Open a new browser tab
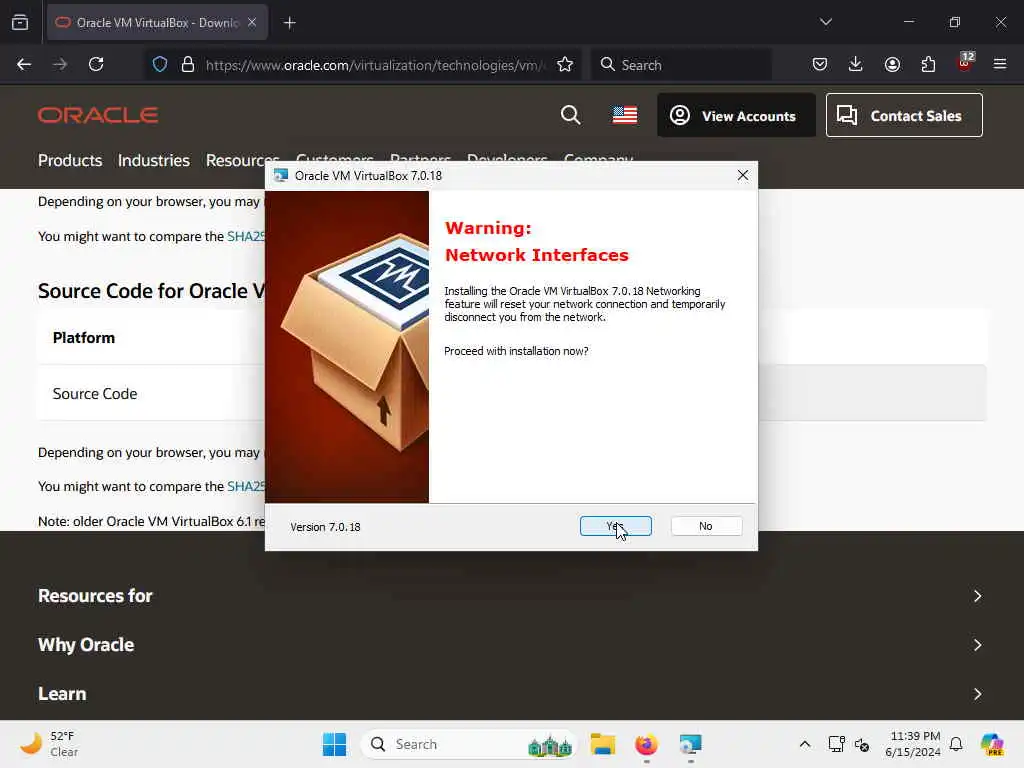This screenshot has width=1024, height=768. click(289, 23)
